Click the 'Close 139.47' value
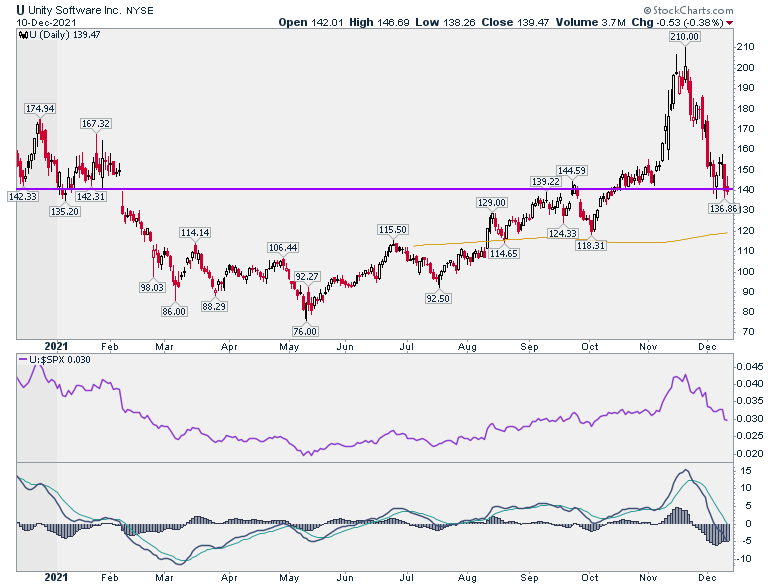The width and height of the screenshot is (780, 586). pos(515,22)
